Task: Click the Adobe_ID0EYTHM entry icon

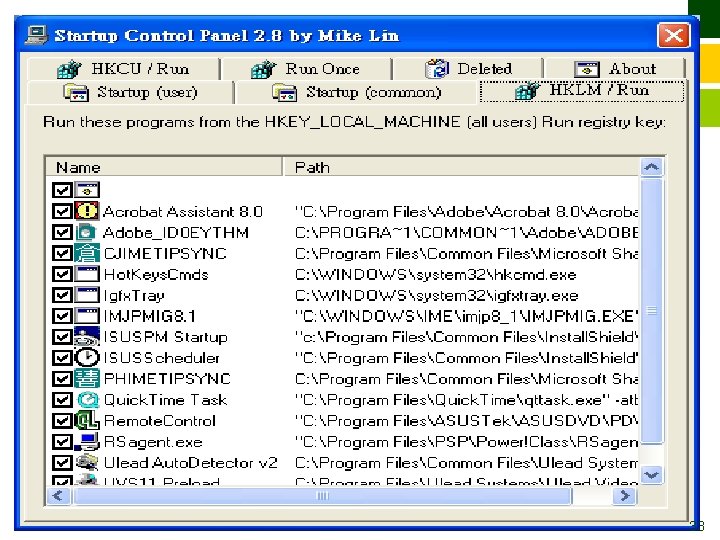Action: (87, 232)
